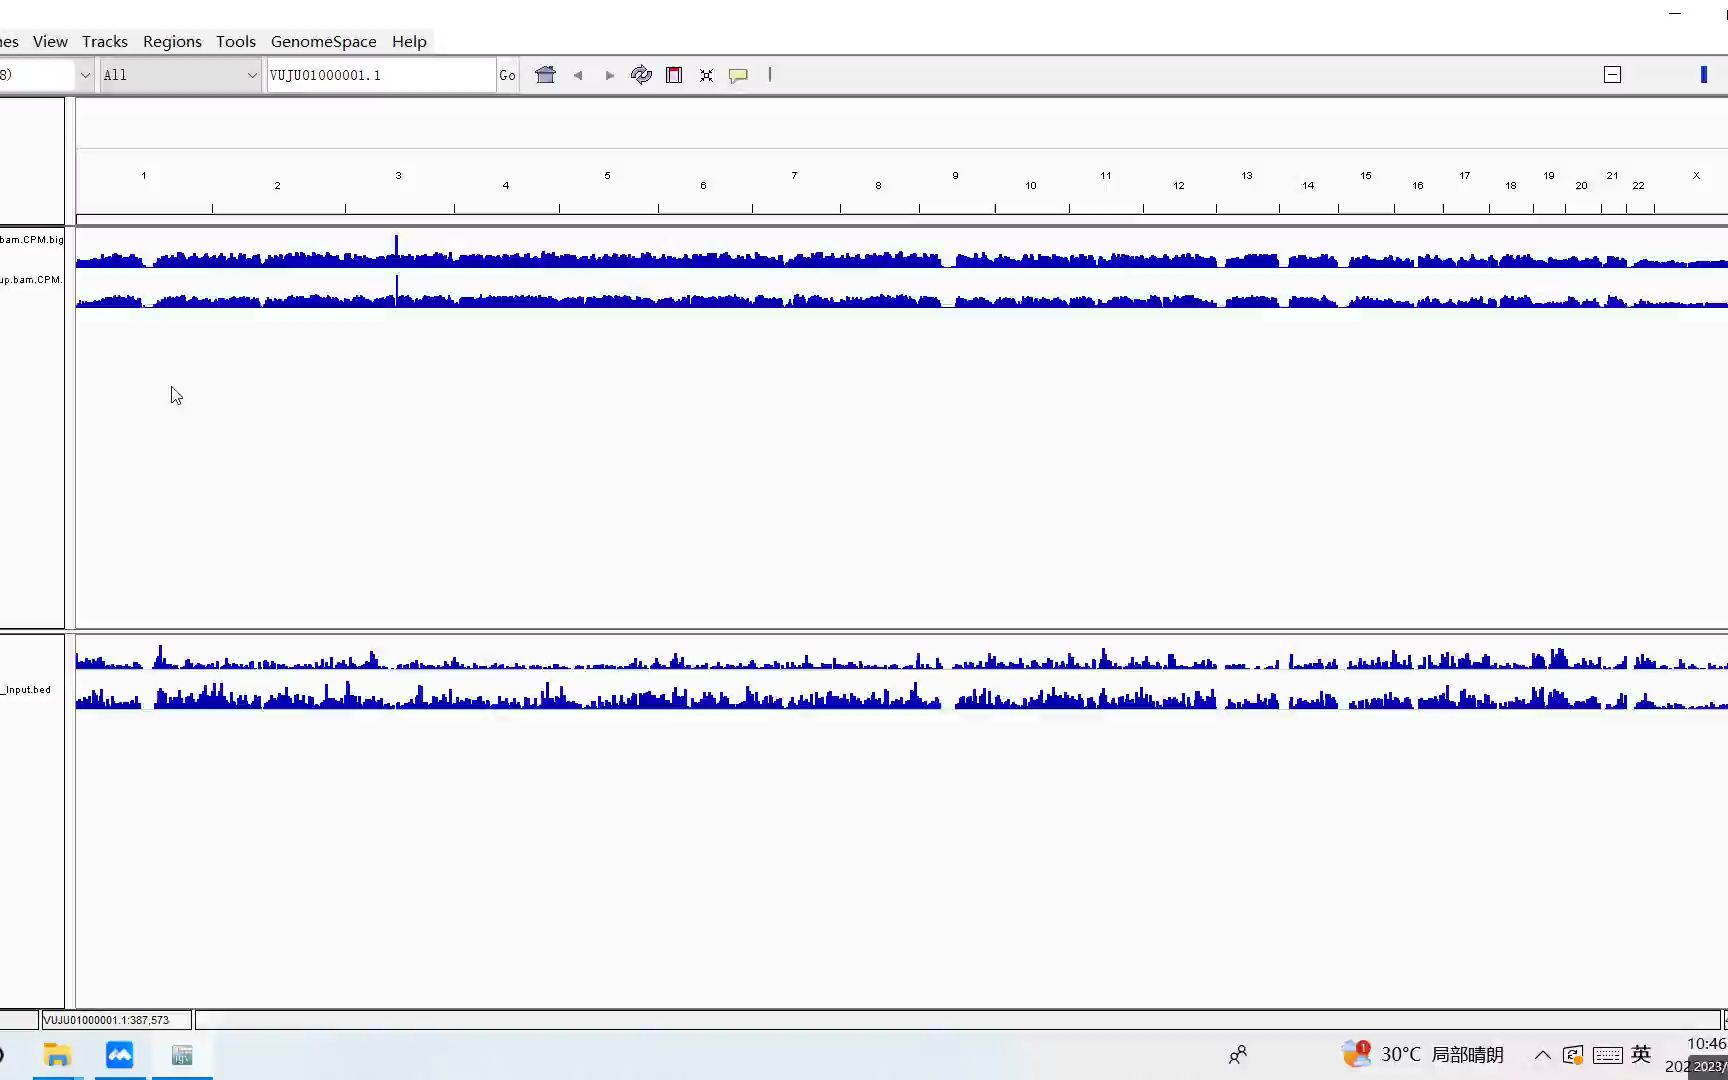This screenshot has width=1728, height=1080.
Task: Click the Refresh view icon
Action: 641,75
